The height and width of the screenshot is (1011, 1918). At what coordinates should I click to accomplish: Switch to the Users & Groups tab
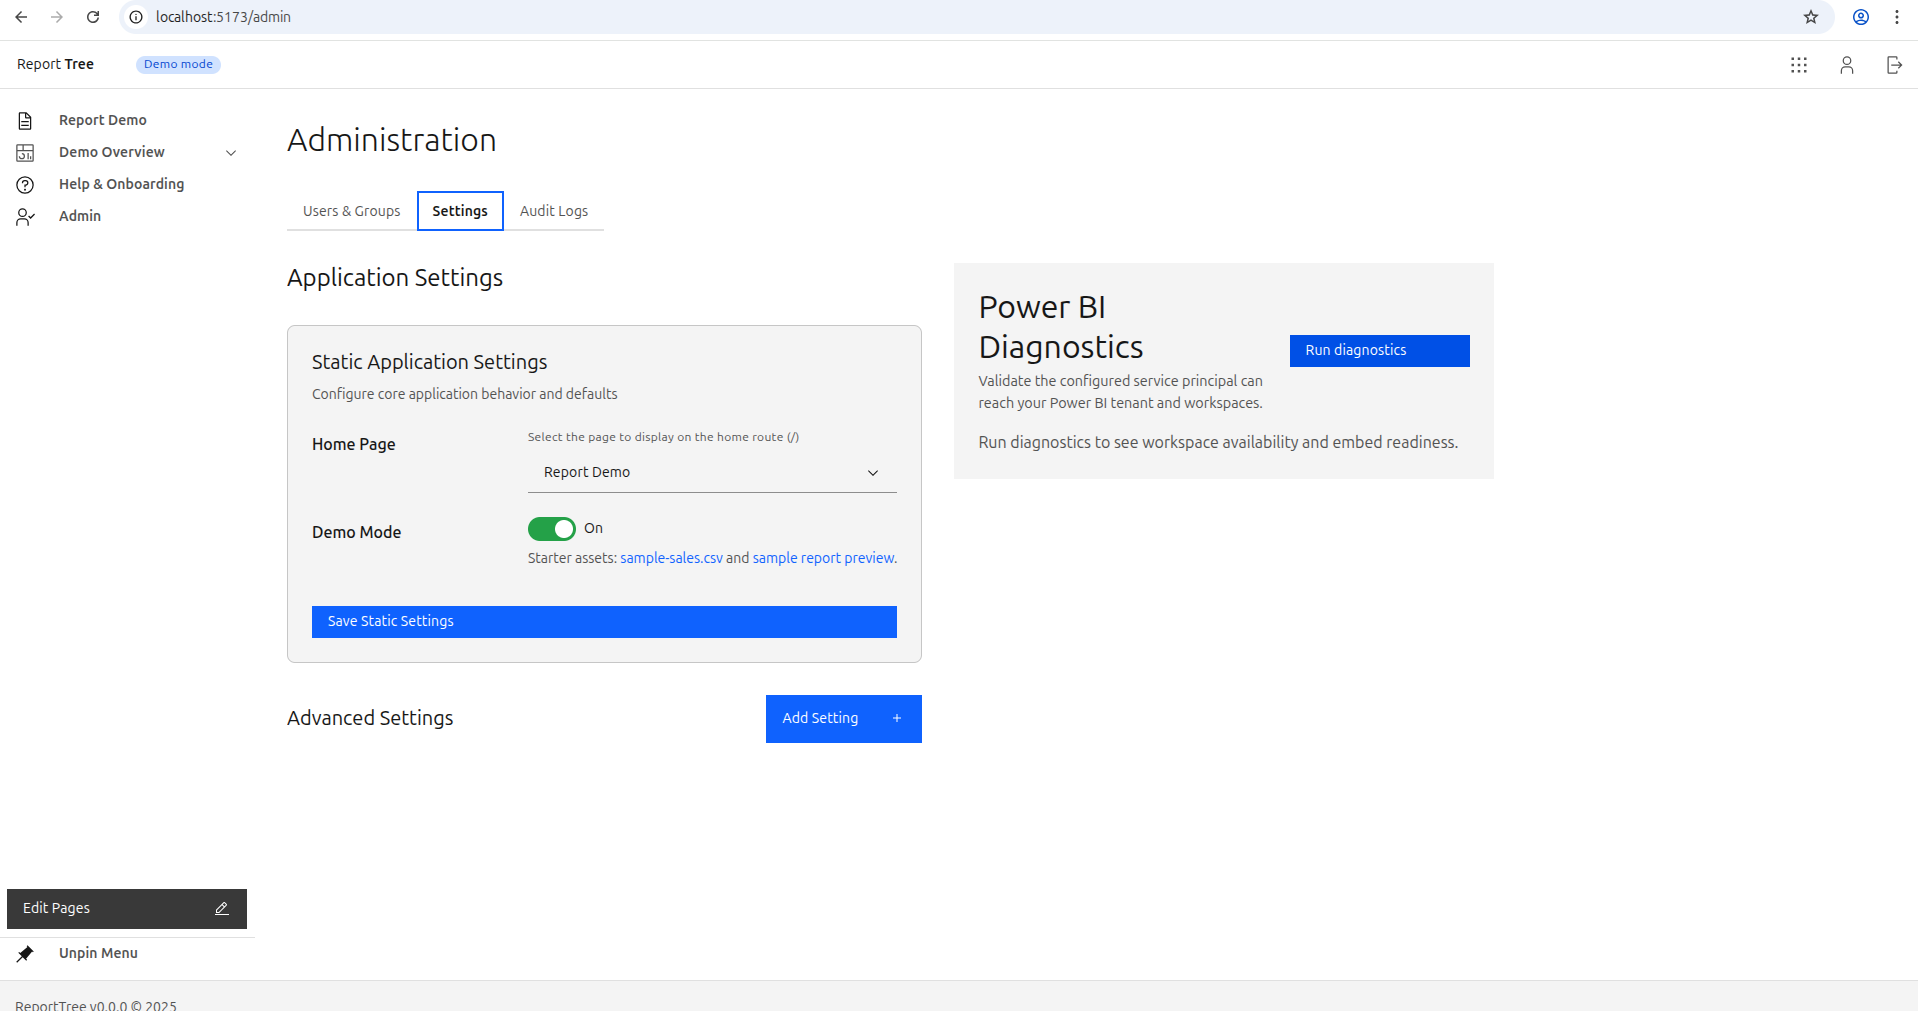point(351,211)
